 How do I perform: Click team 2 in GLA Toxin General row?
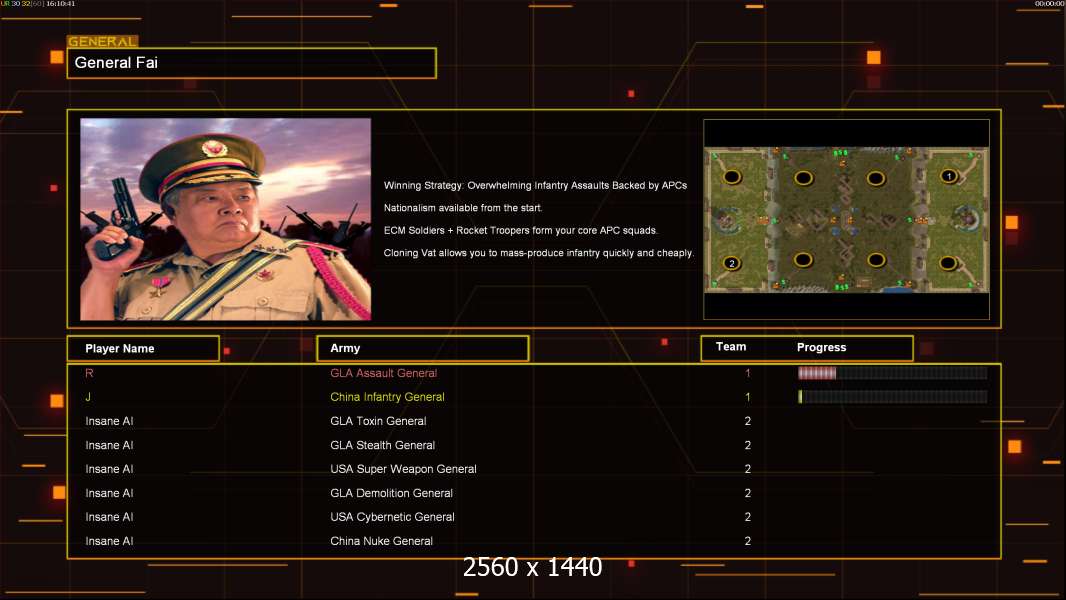tap(748, 421)
